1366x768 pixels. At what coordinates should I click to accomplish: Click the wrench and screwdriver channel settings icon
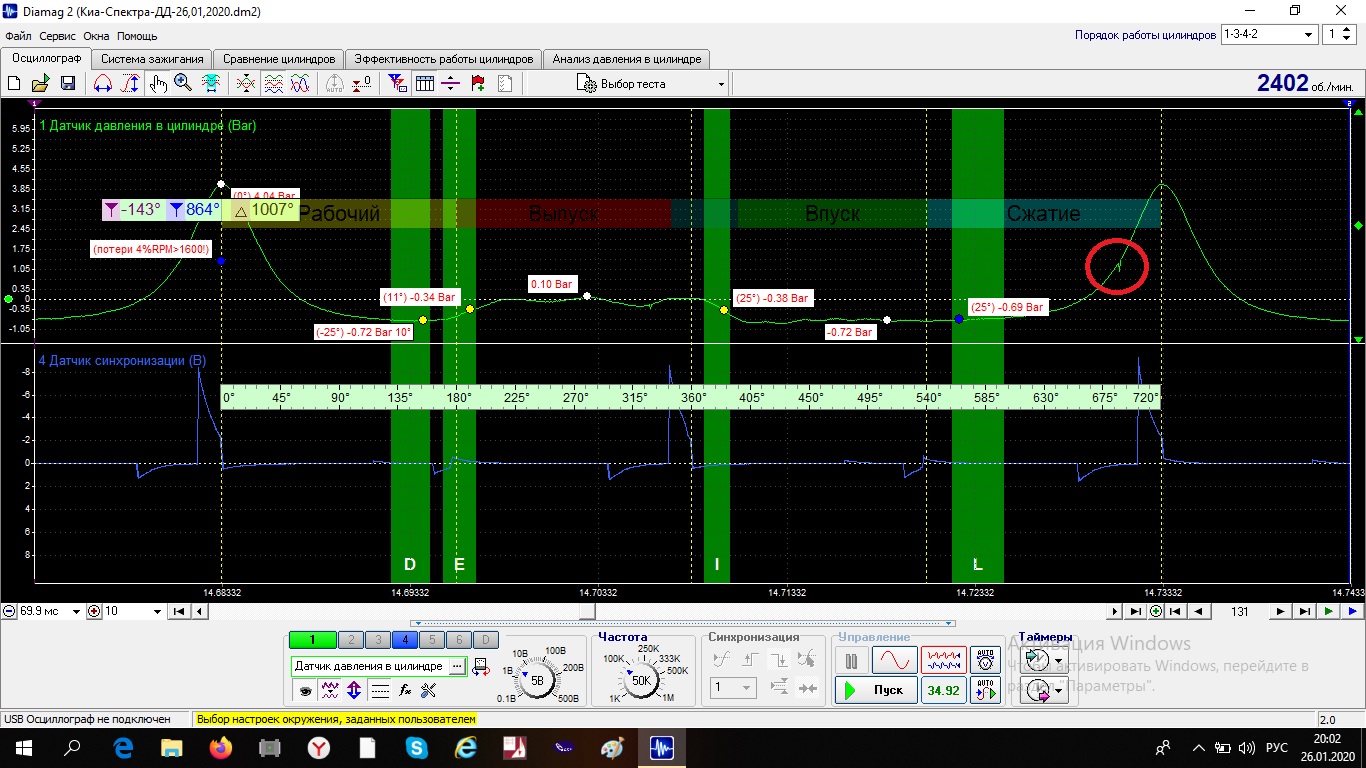pyautogui.click(x=429, y=690)
